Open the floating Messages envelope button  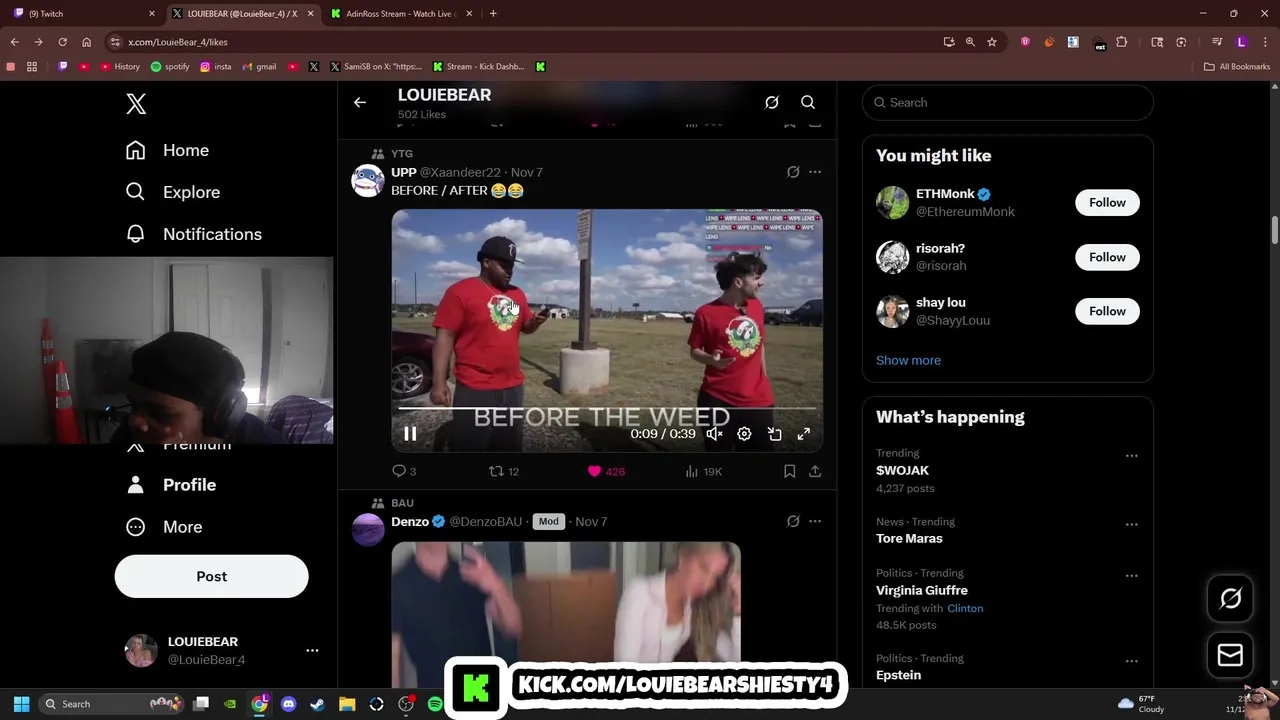[x=1230, y=656]
